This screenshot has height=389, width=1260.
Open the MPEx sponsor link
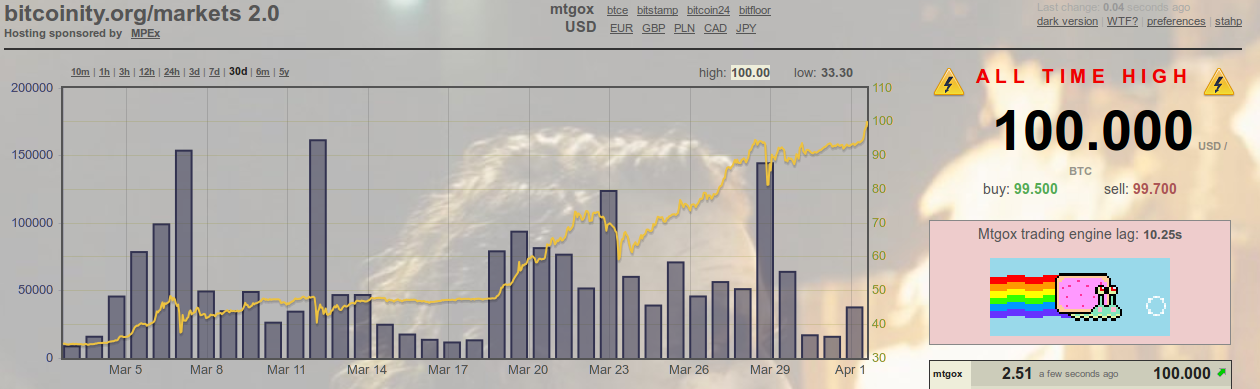(x=145, y=33)
